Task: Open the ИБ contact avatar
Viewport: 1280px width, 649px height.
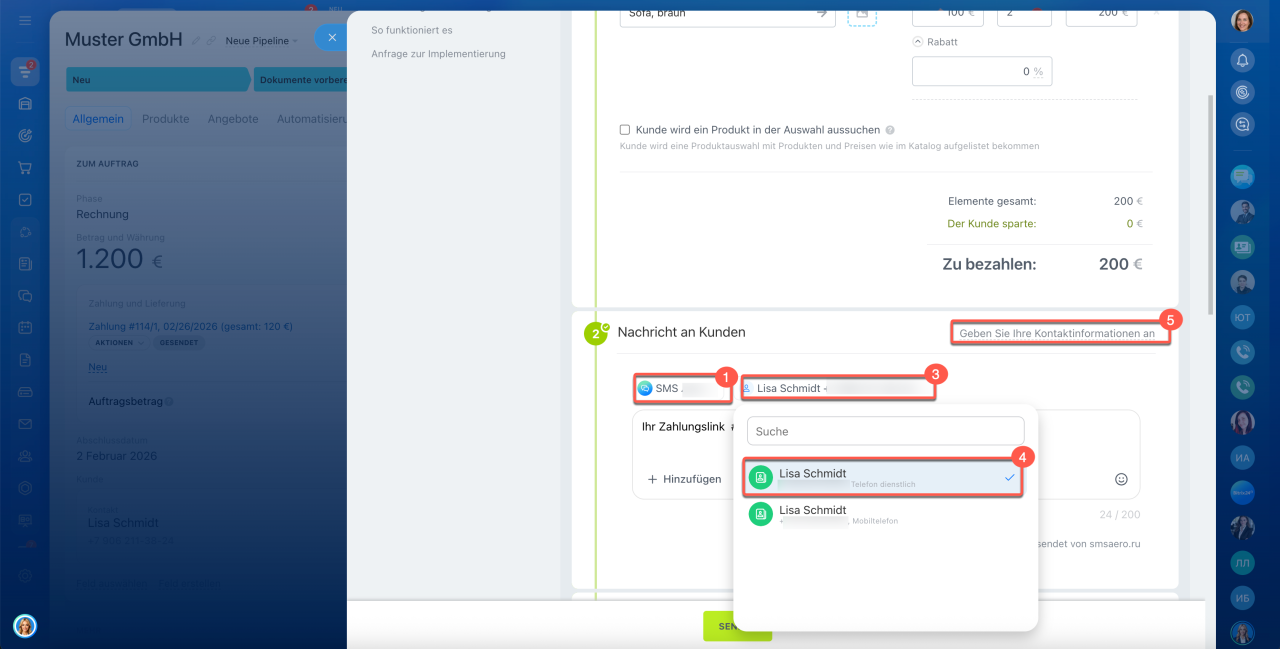Action: [x=1243, y=597]
